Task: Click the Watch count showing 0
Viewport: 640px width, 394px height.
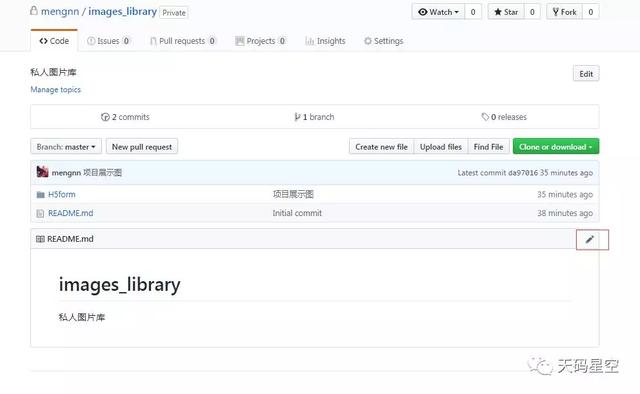Action: pyautogui.click(x=473, y=12)
